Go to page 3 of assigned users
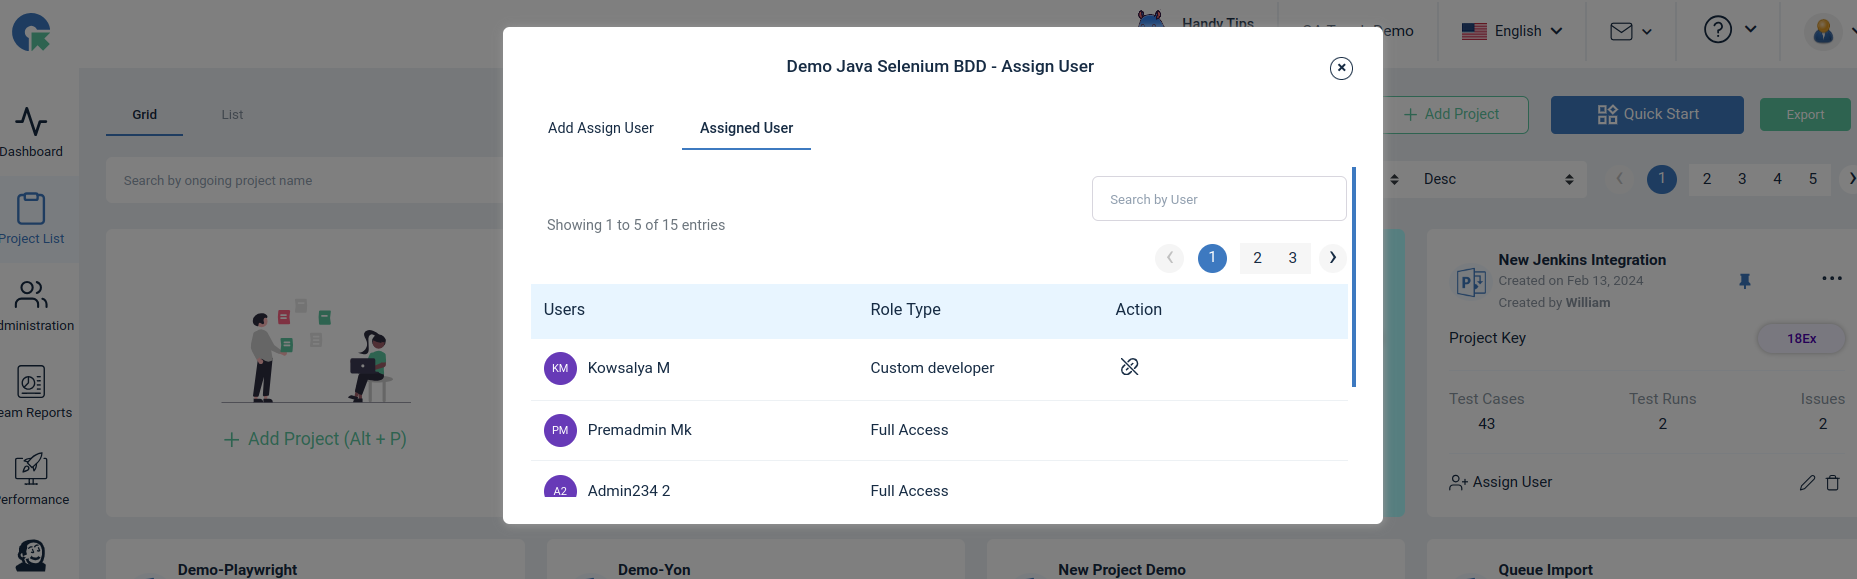1857x579 pixels. pos(1292,258)
